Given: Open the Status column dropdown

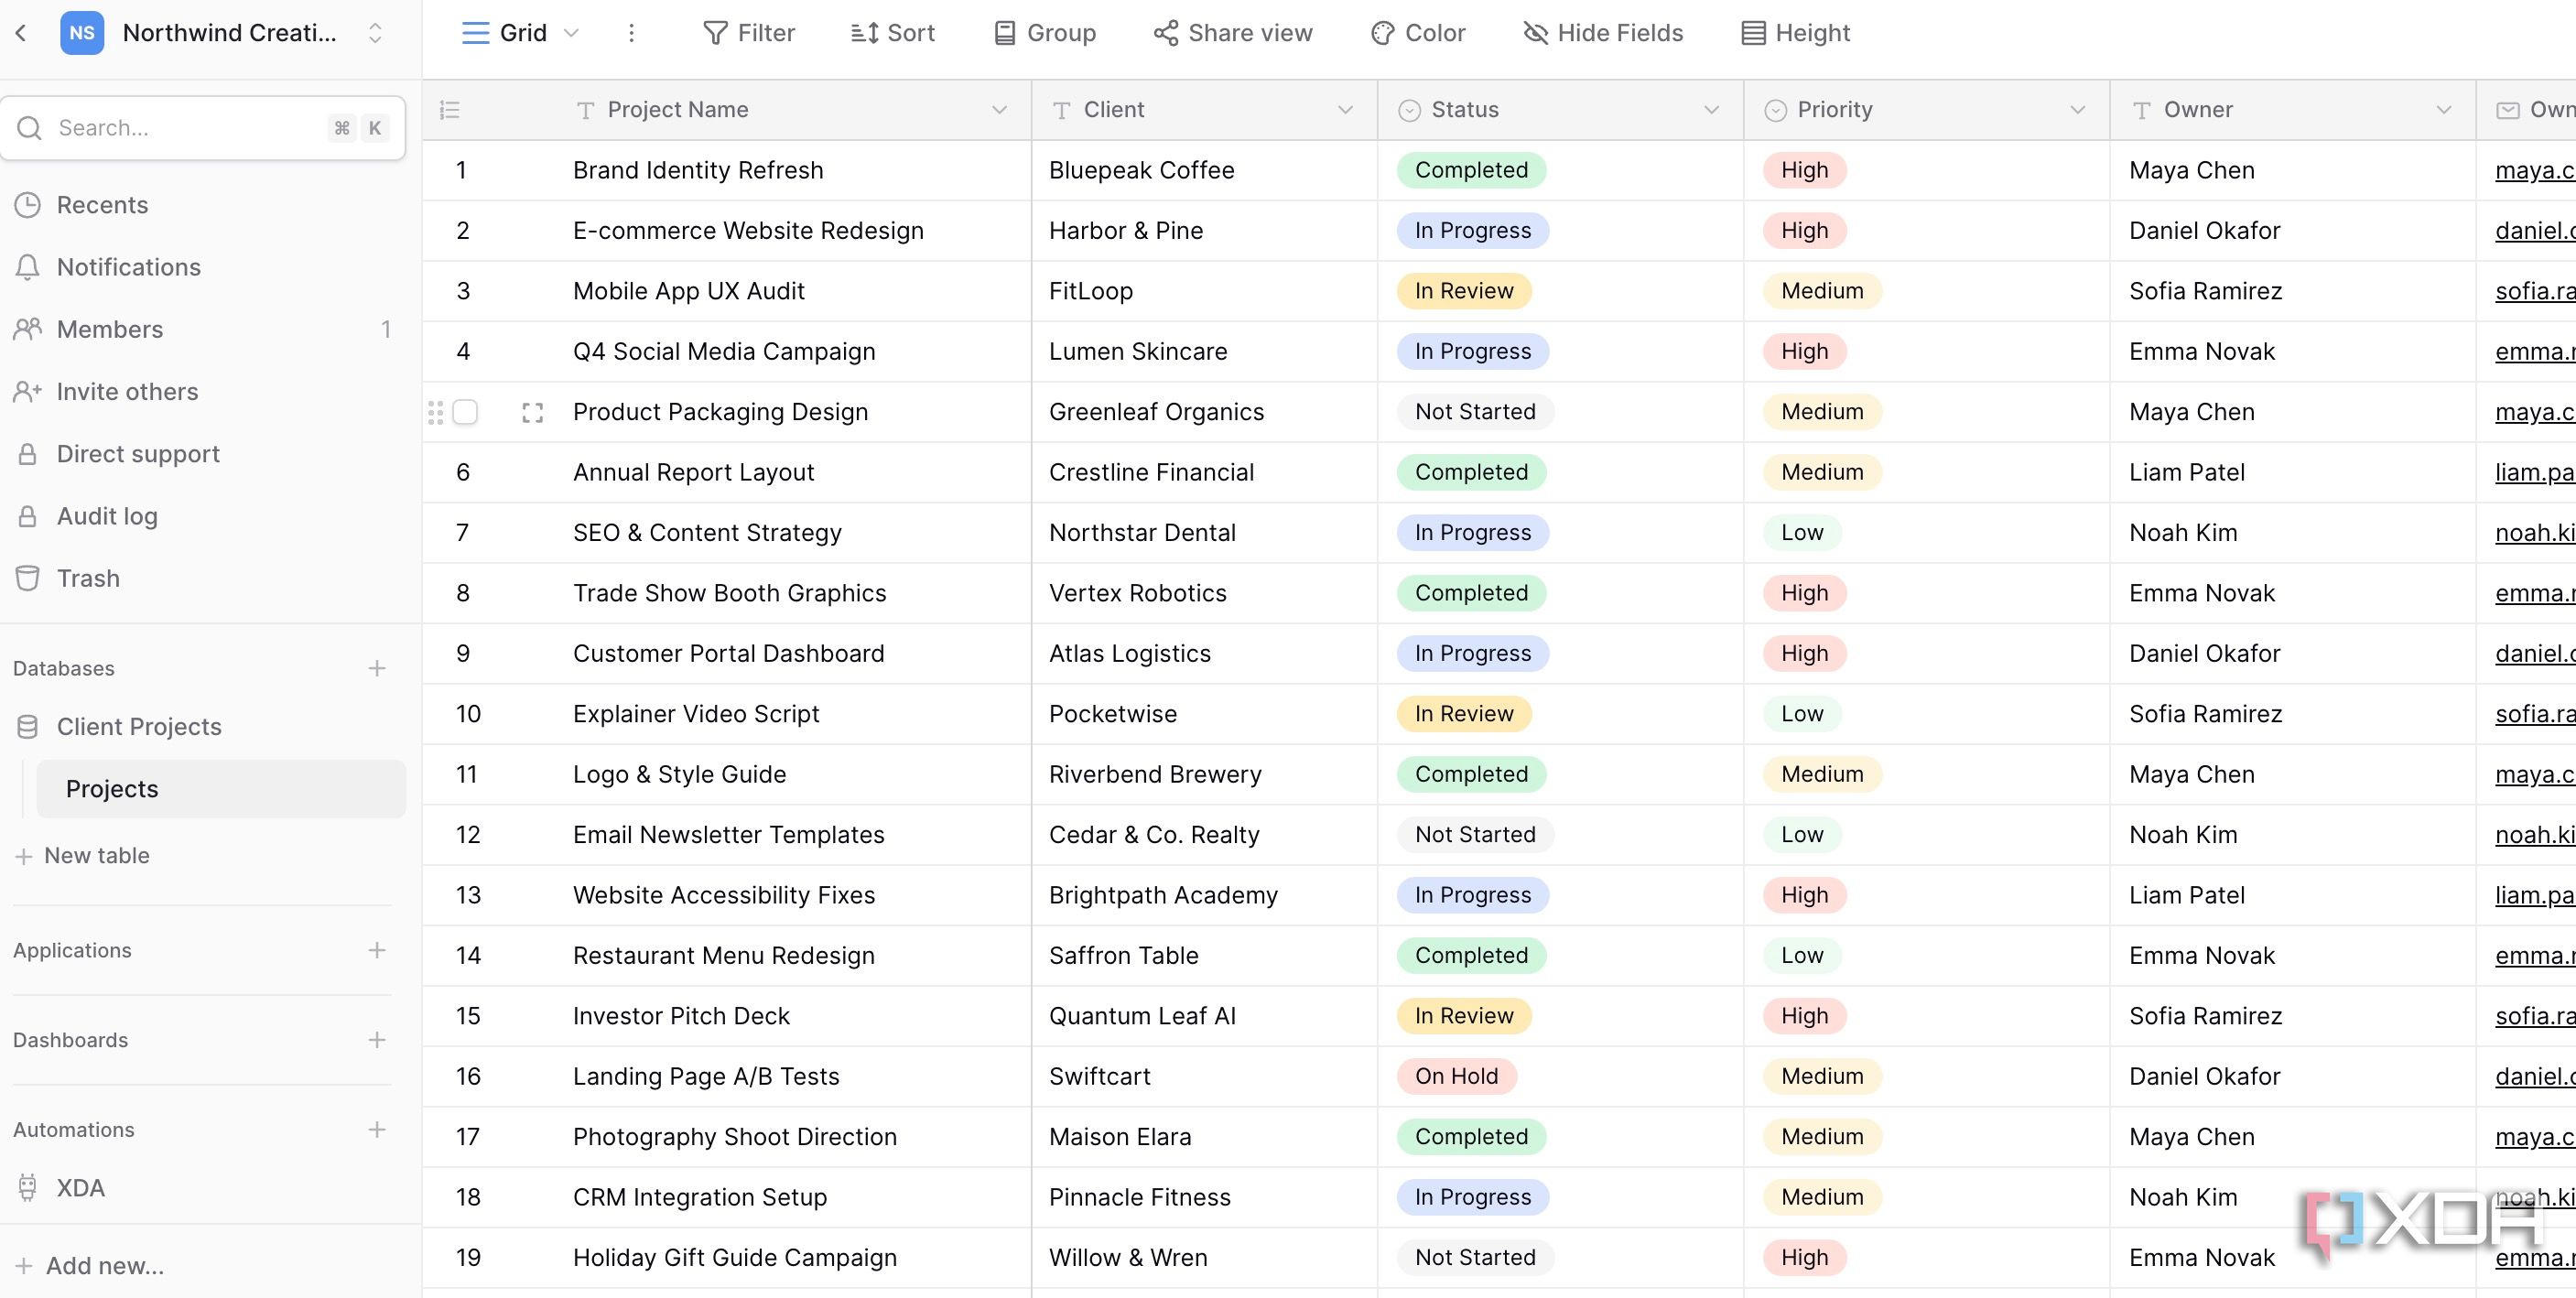Looking at the screenshot, I should 1711,110.
